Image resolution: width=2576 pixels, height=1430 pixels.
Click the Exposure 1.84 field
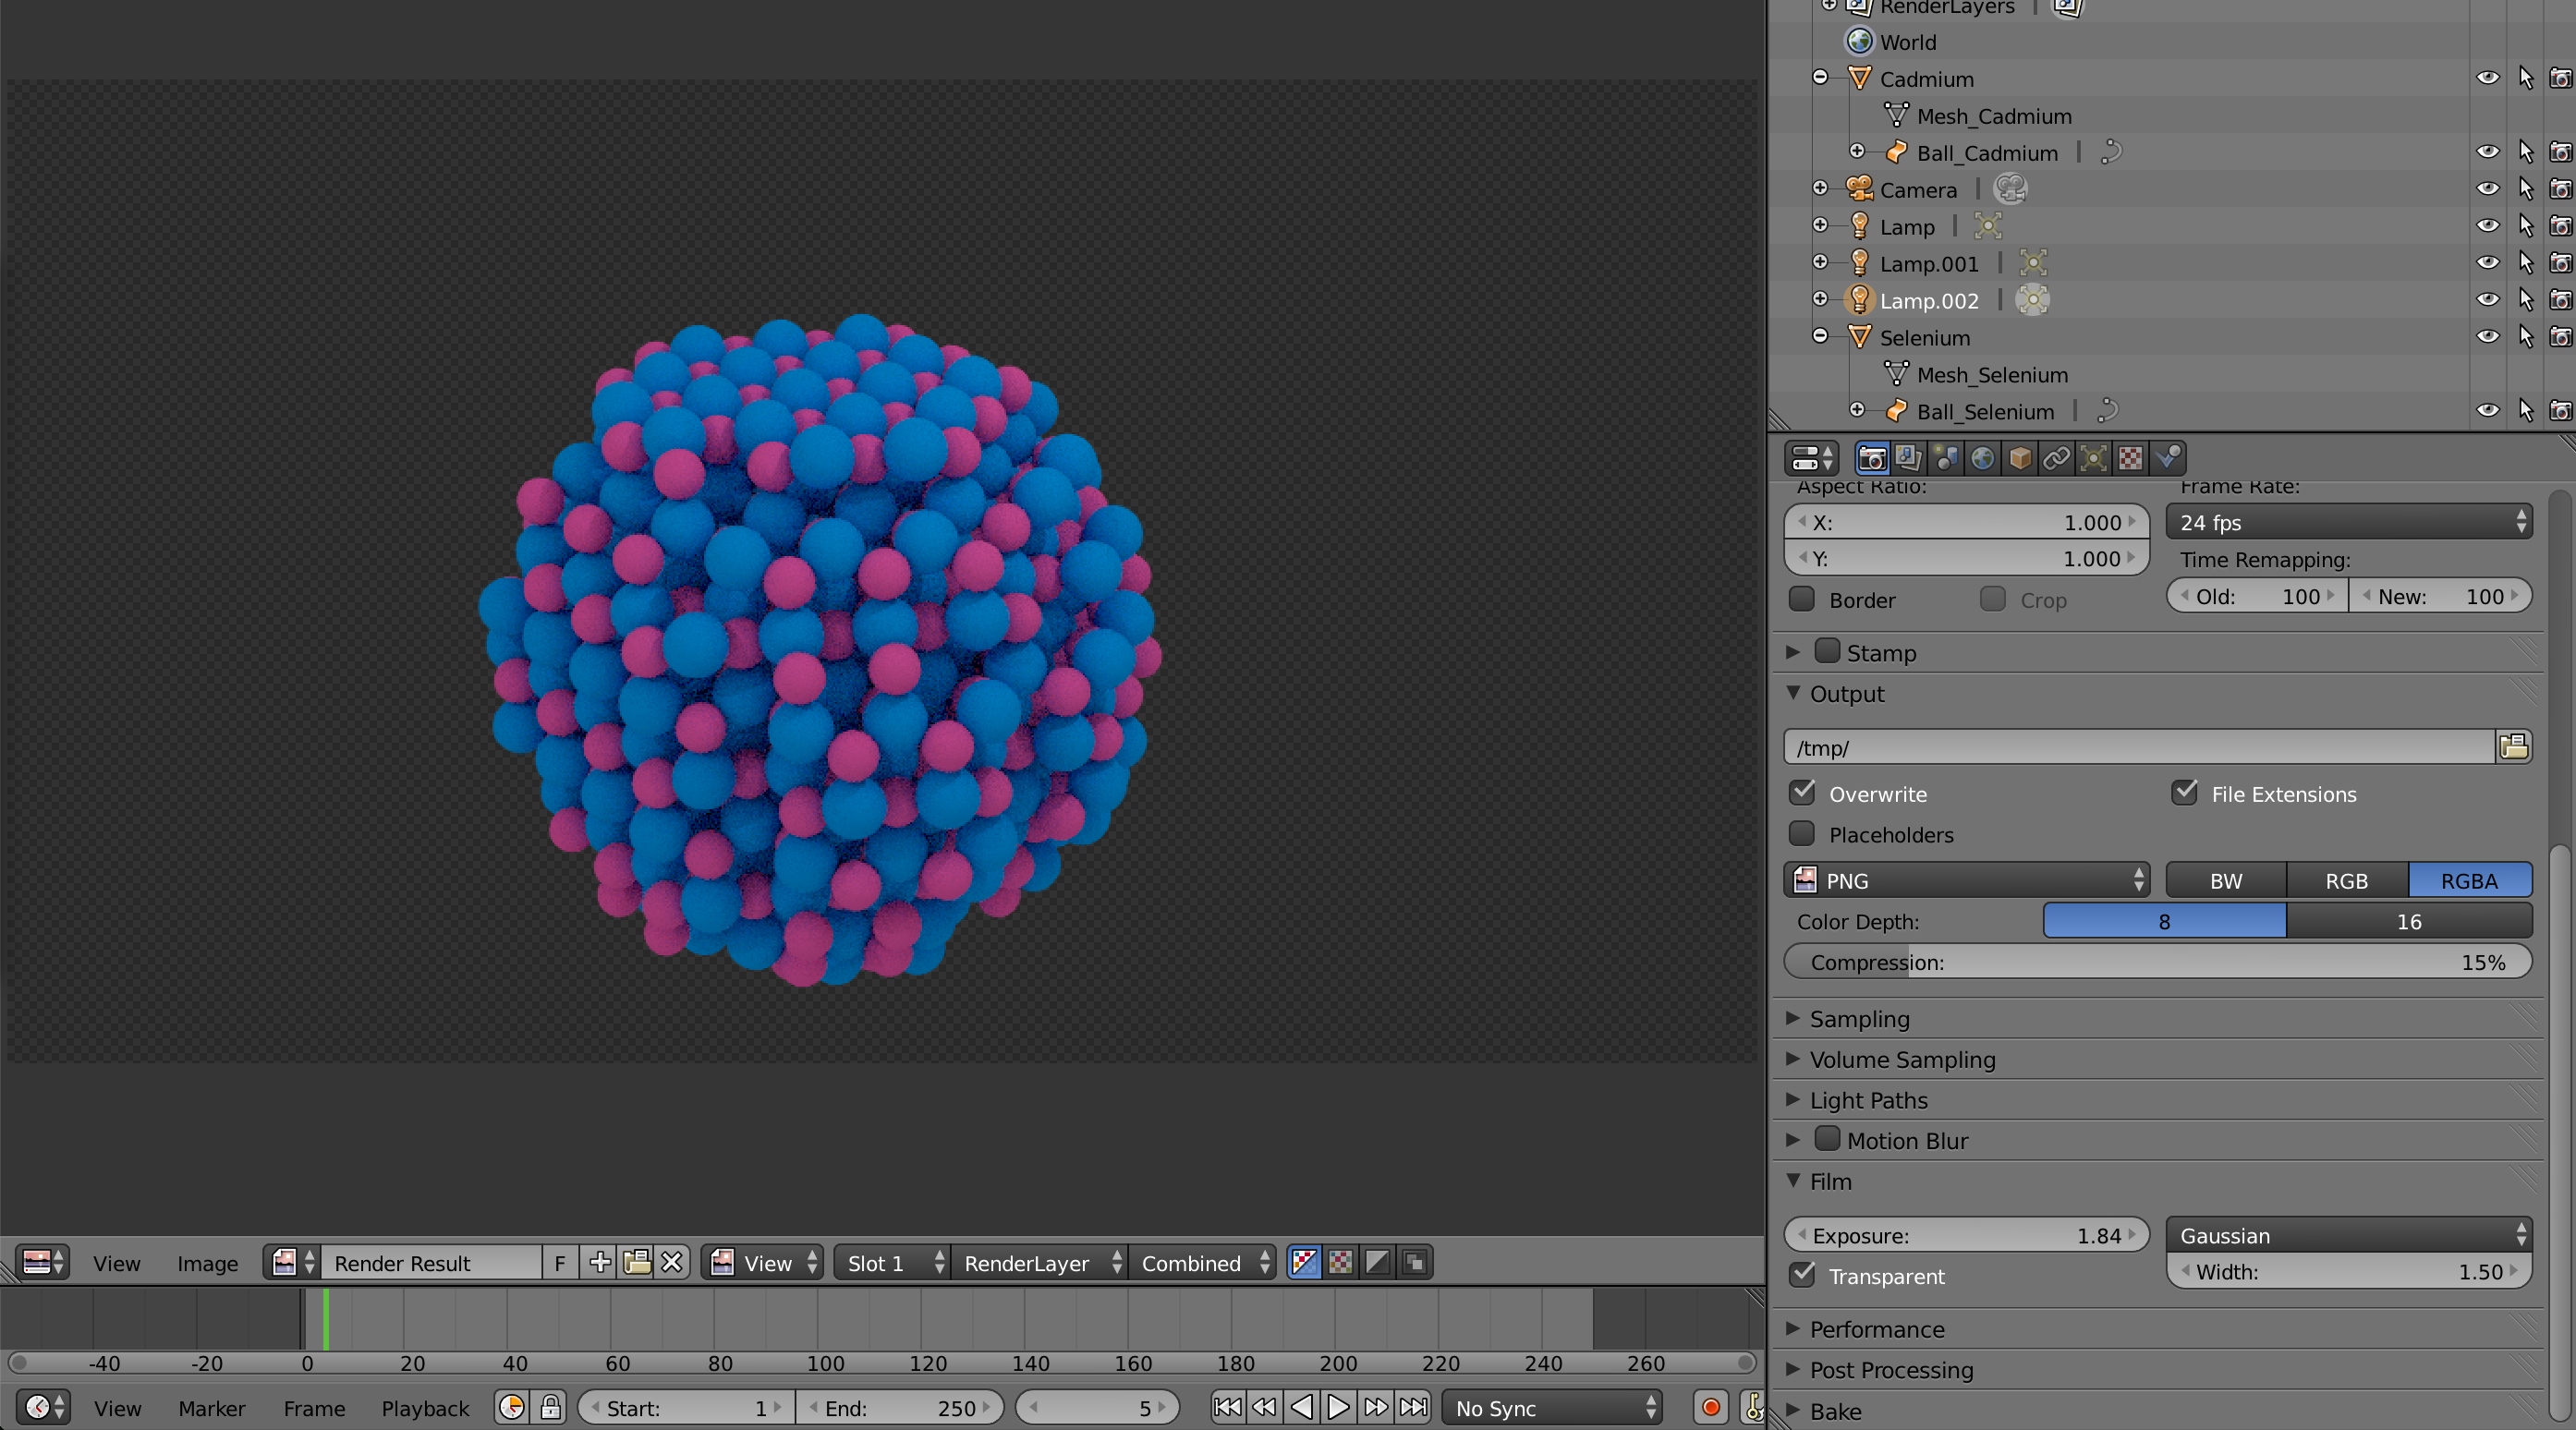[x=1967, y=1235]
